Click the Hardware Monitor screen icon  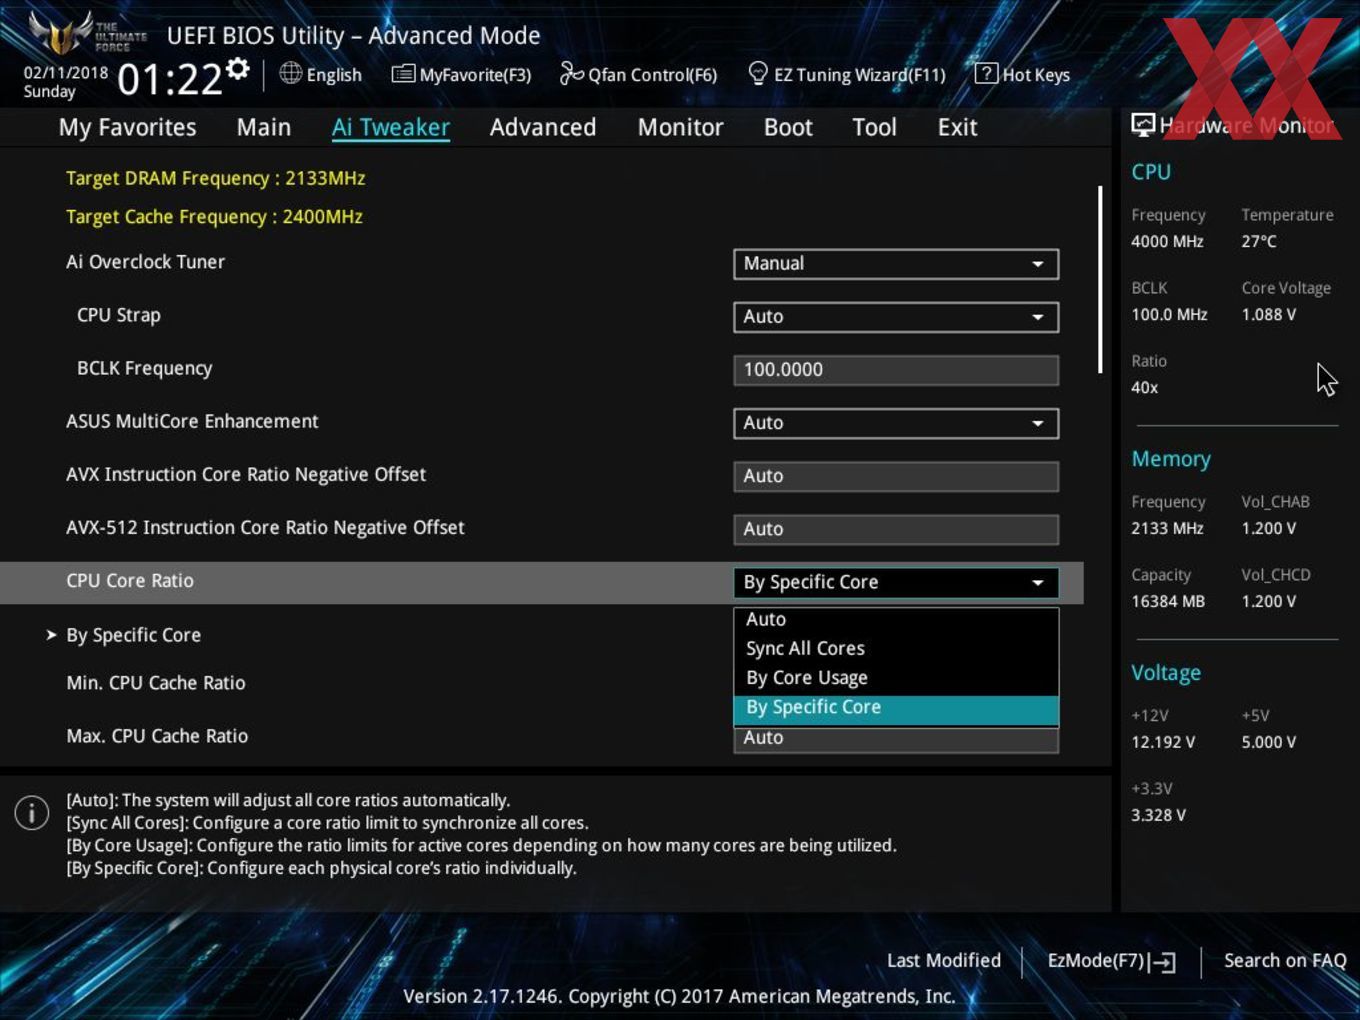[x=1143, y=125]
